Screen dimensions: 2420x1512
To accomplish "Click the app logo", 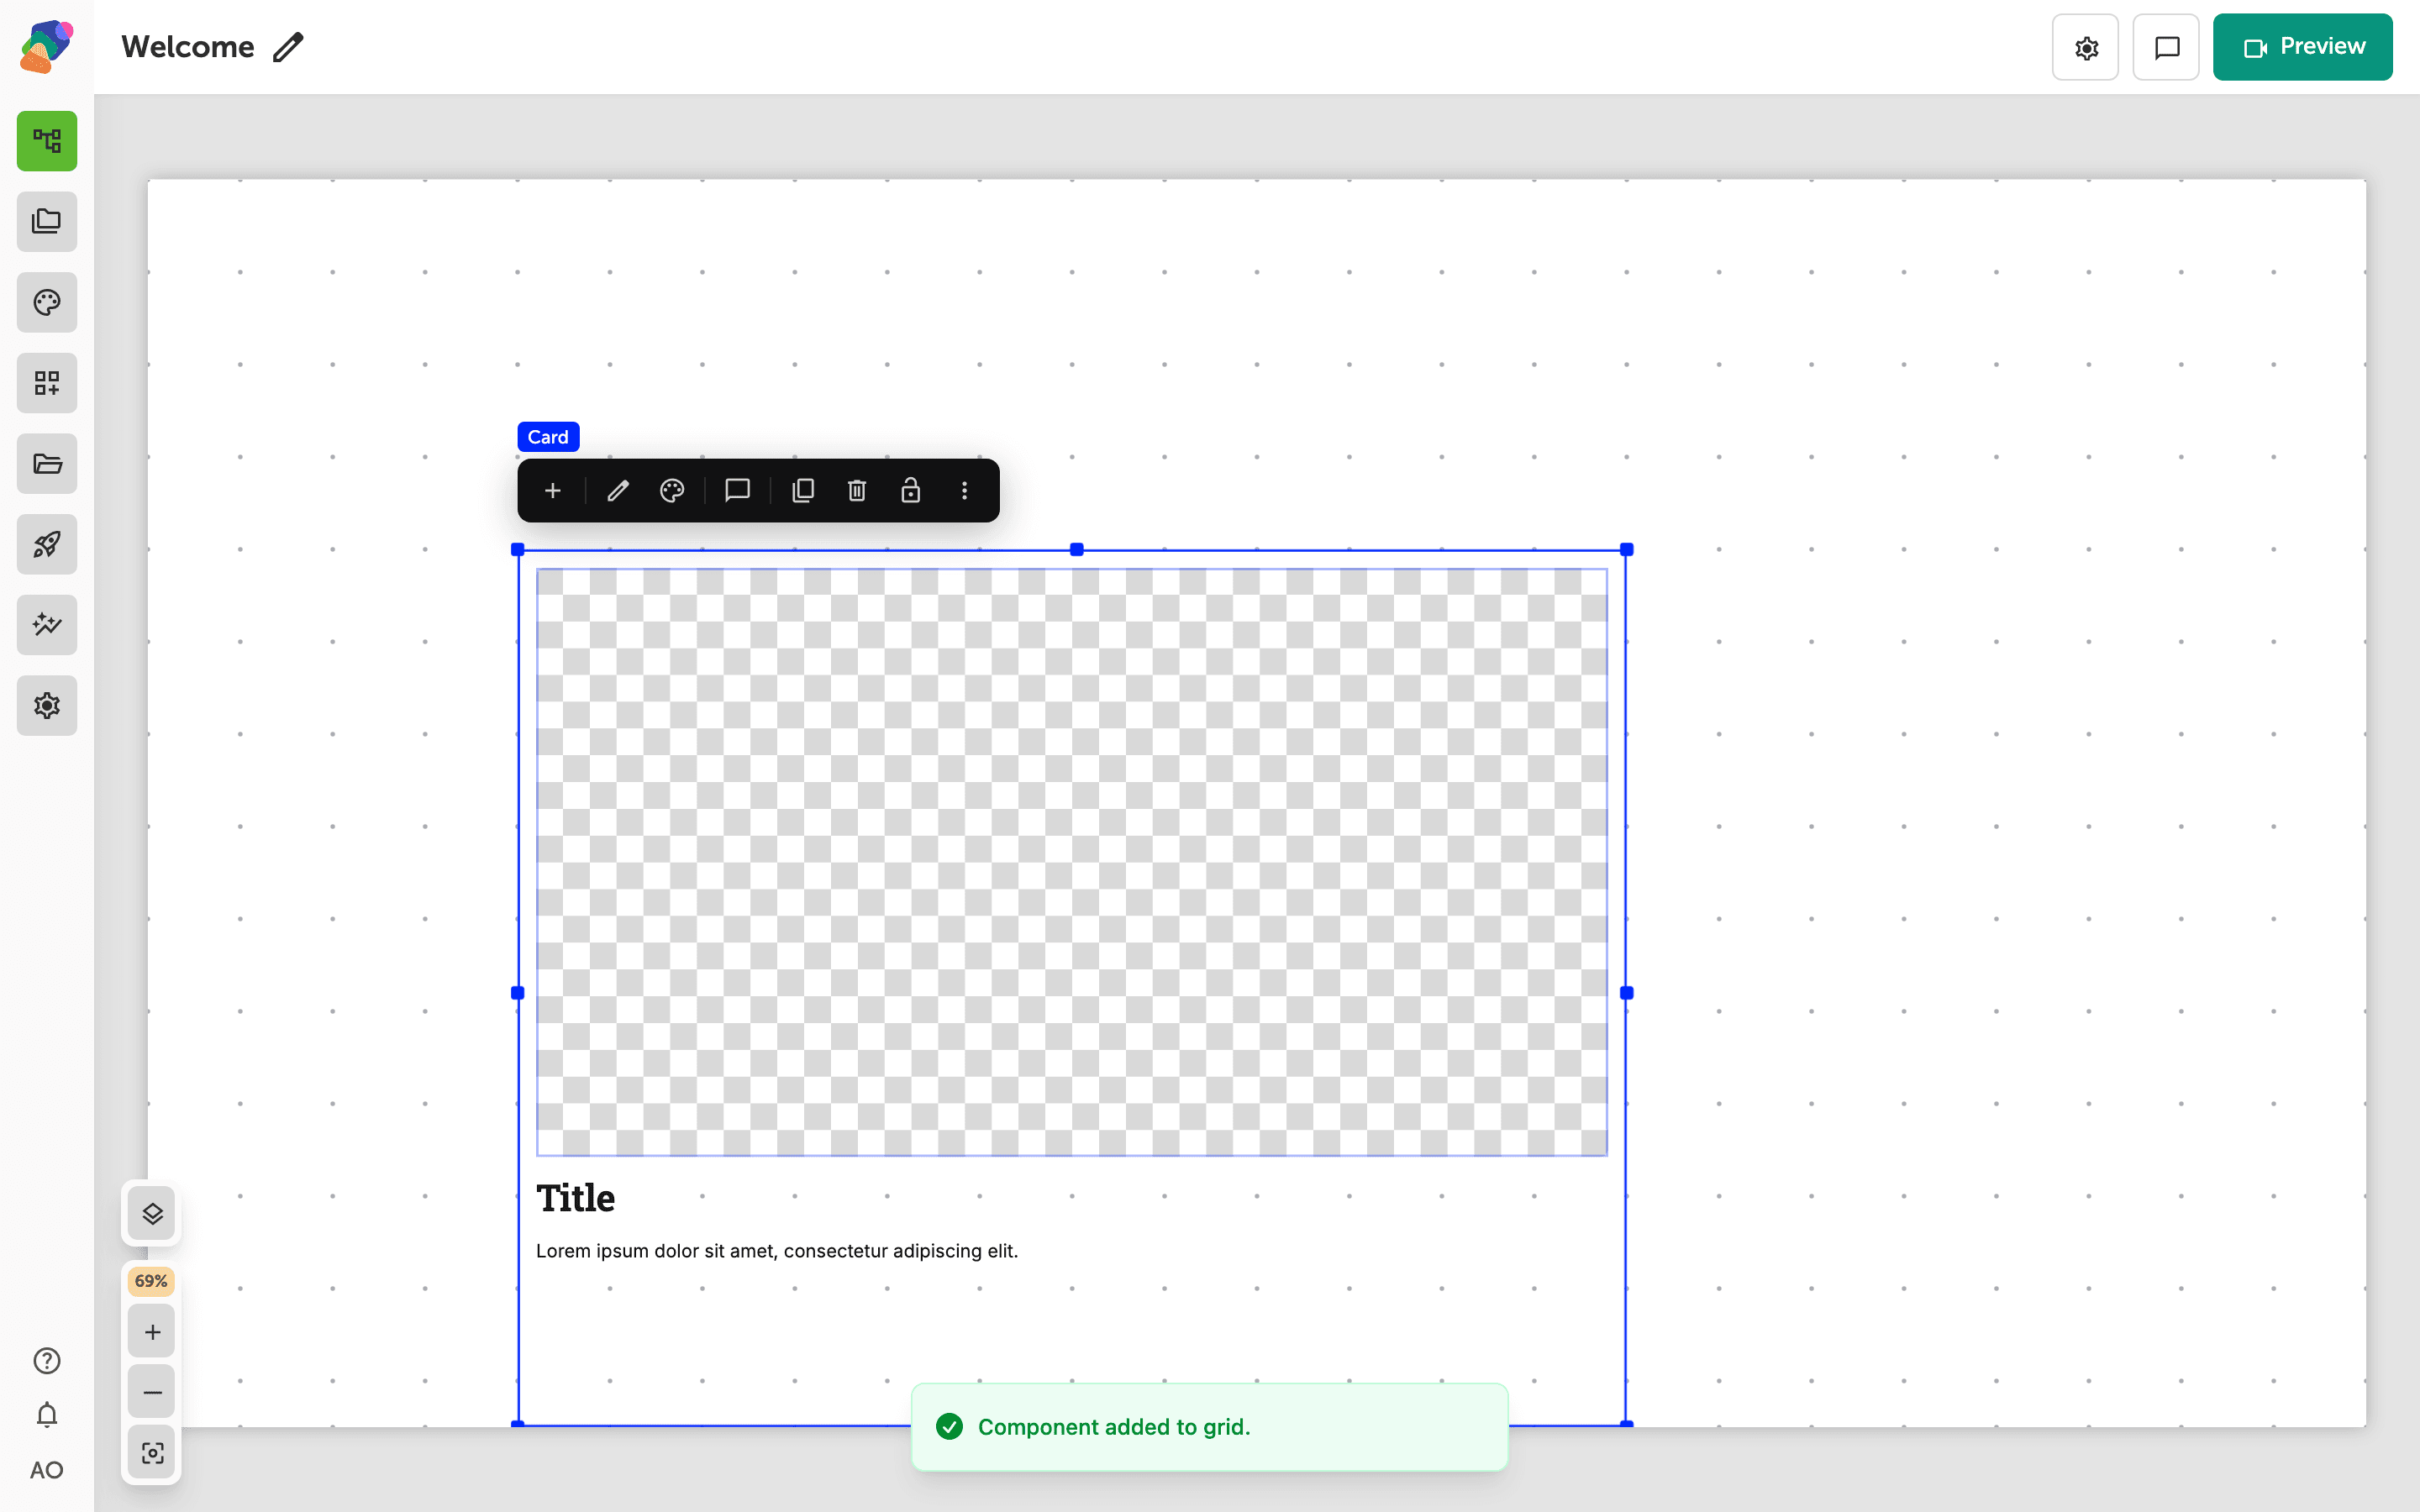I will (46, 46).
